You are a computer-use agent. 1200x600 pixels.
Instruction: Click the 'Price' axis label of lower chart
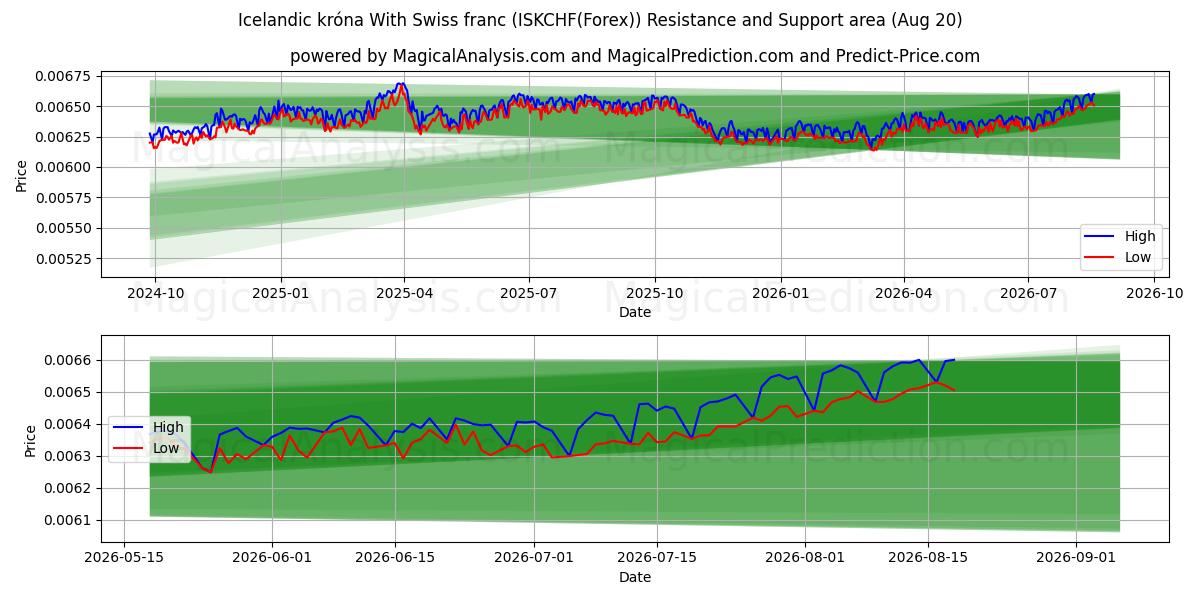coord(30,441)
